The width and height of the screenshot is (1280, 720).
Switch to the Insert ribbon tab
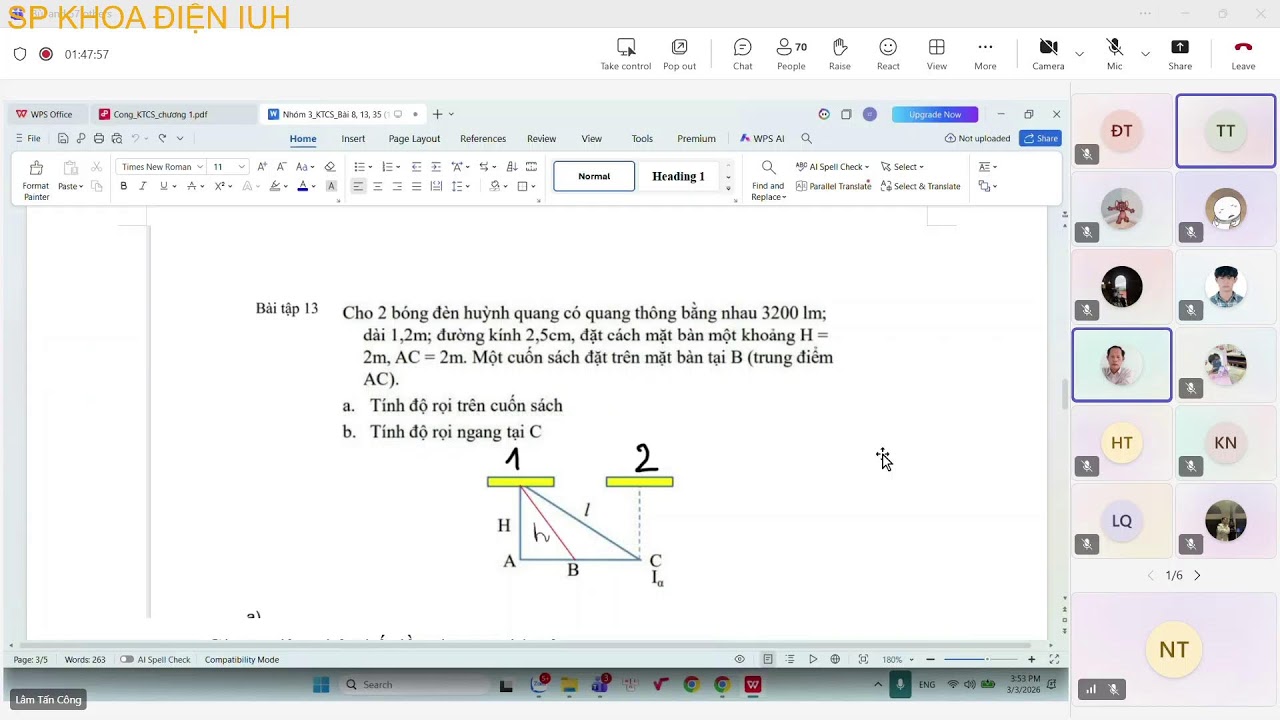tap(353, 139)
